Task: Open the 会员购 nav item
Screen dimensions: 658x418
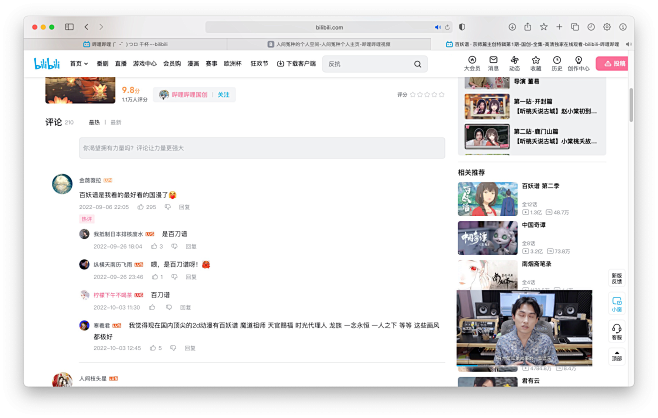Action: pos(172,64)
